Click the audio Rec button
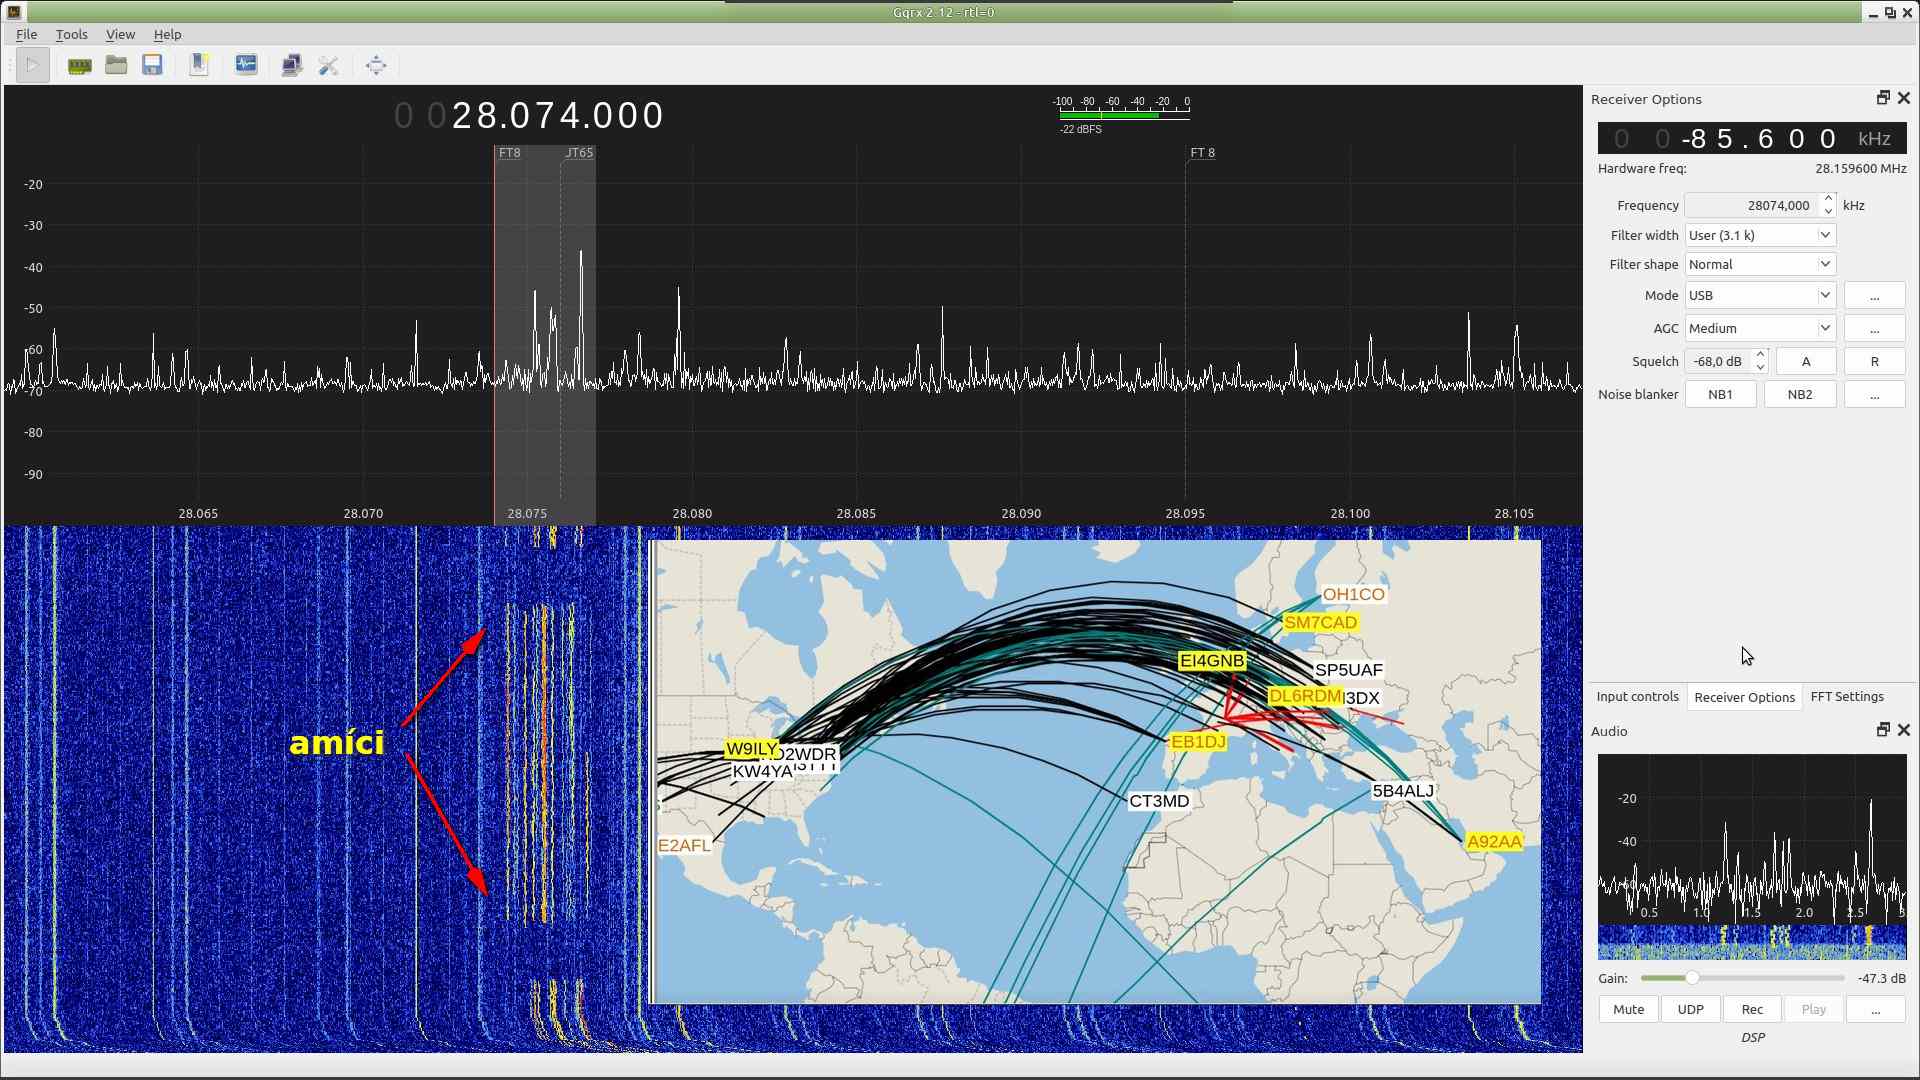 click(x=1752, y=1010)
